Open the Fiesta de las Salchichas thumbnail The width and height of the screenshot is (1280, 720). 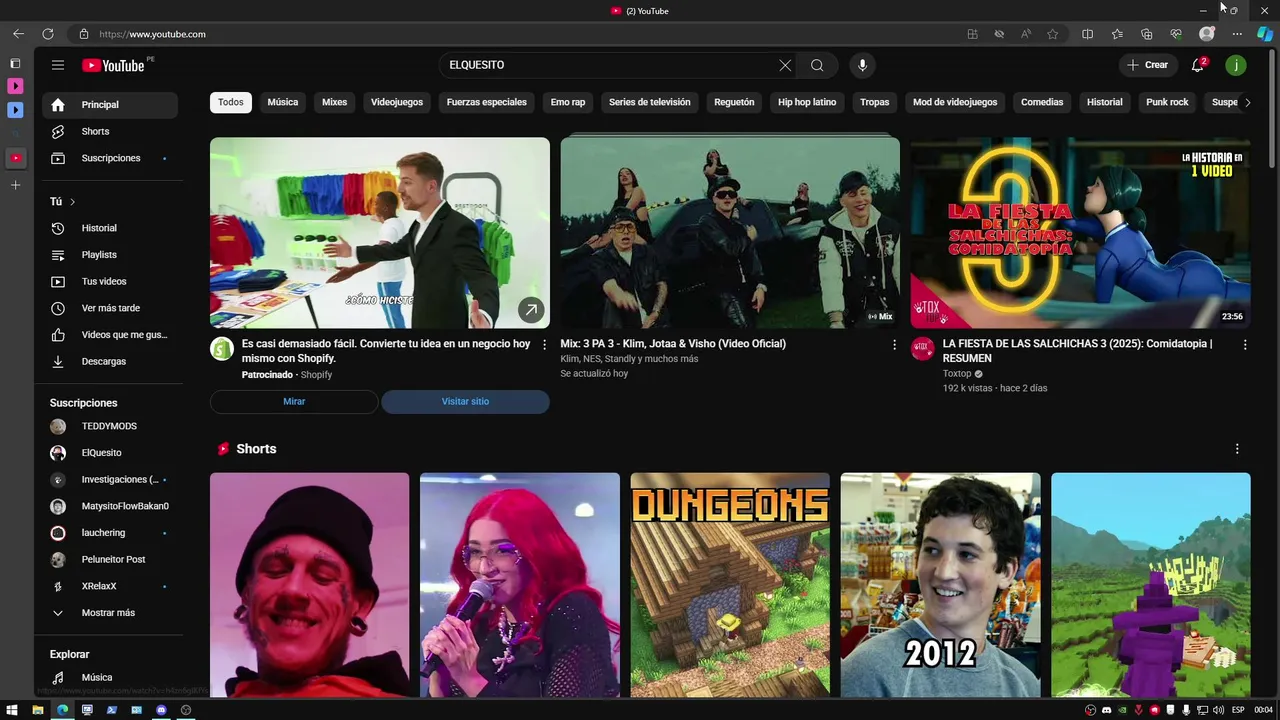click(x=1080, y=233)
